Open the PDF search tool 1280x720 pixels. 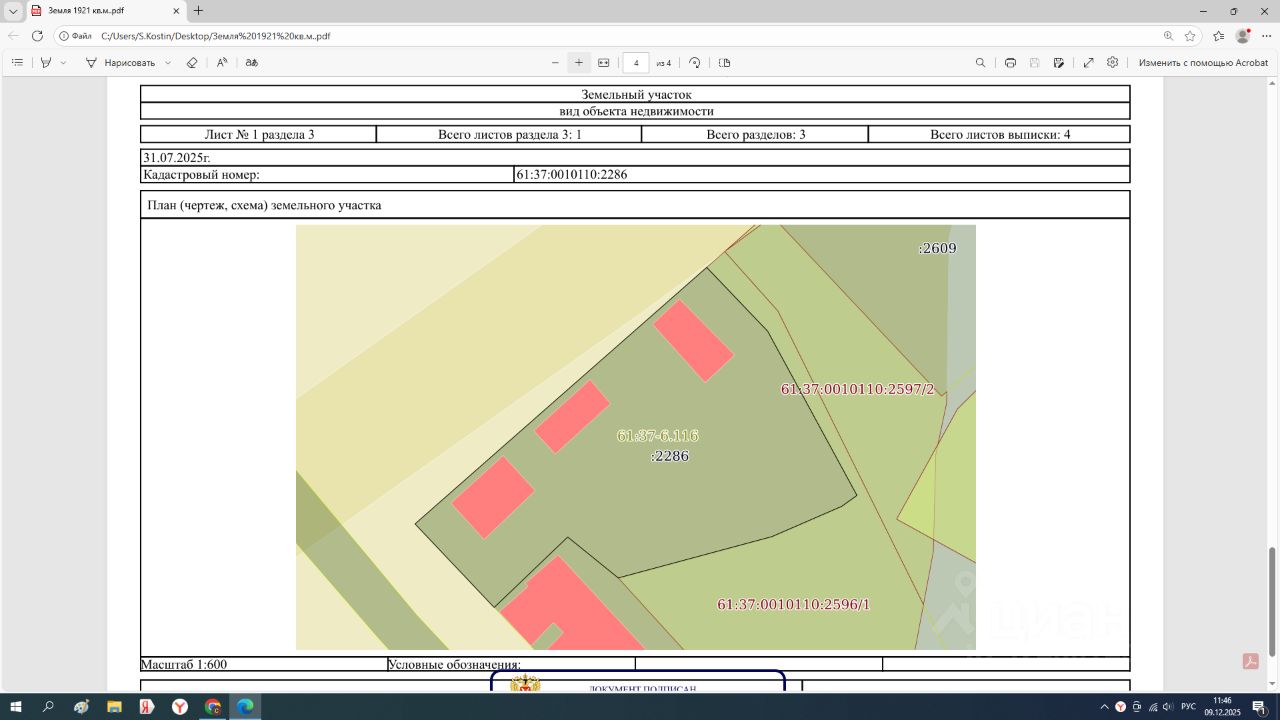(980, 62)
